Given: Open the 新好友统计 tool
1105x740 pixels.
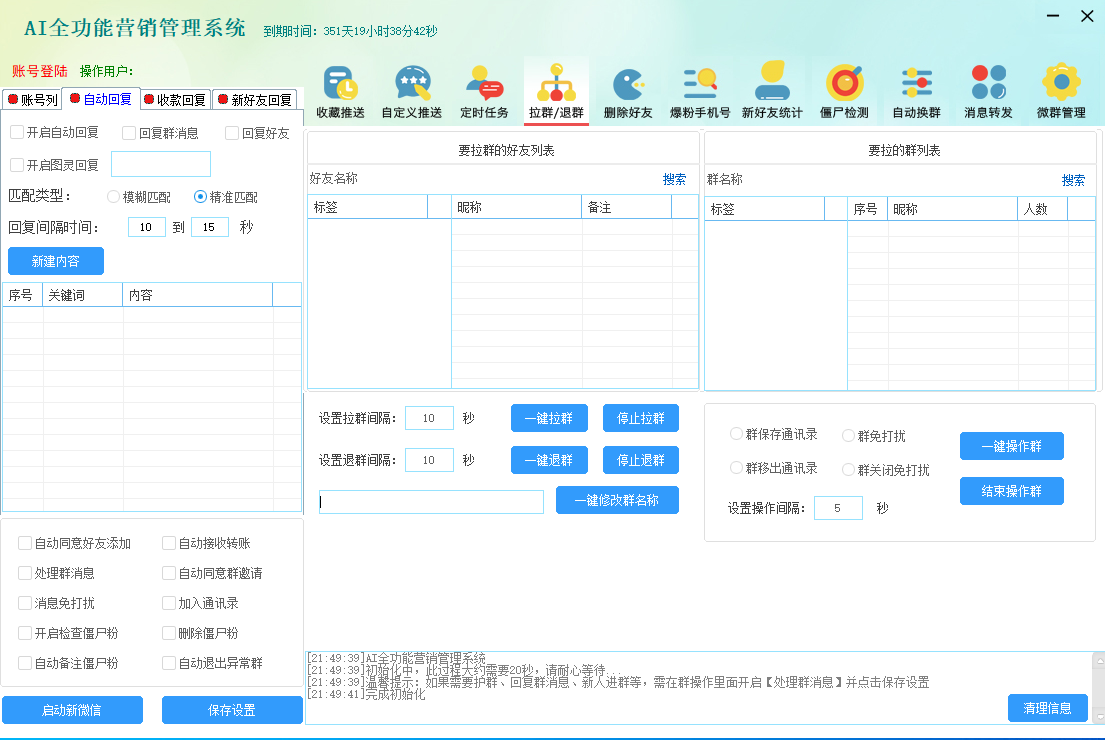Looking at the screenshot, I should point(772,92).
